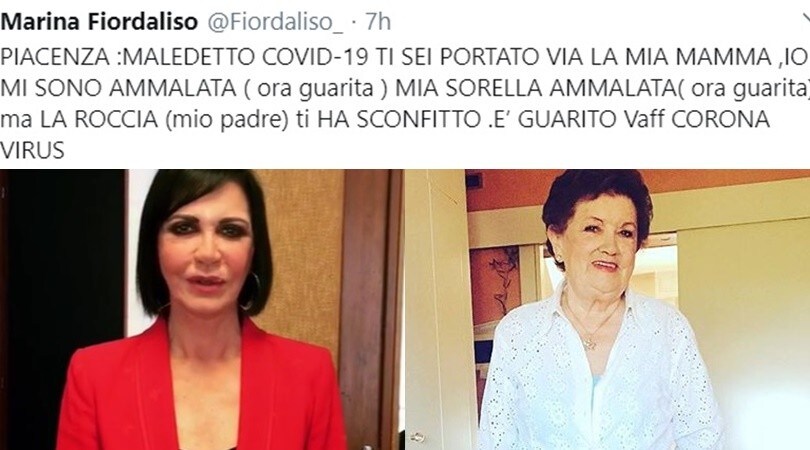Open the right photo of woman in white shirt
Image resolution: width=810 pixels, height=450 pixels.
pyautogui.click(x=608, y=309)
